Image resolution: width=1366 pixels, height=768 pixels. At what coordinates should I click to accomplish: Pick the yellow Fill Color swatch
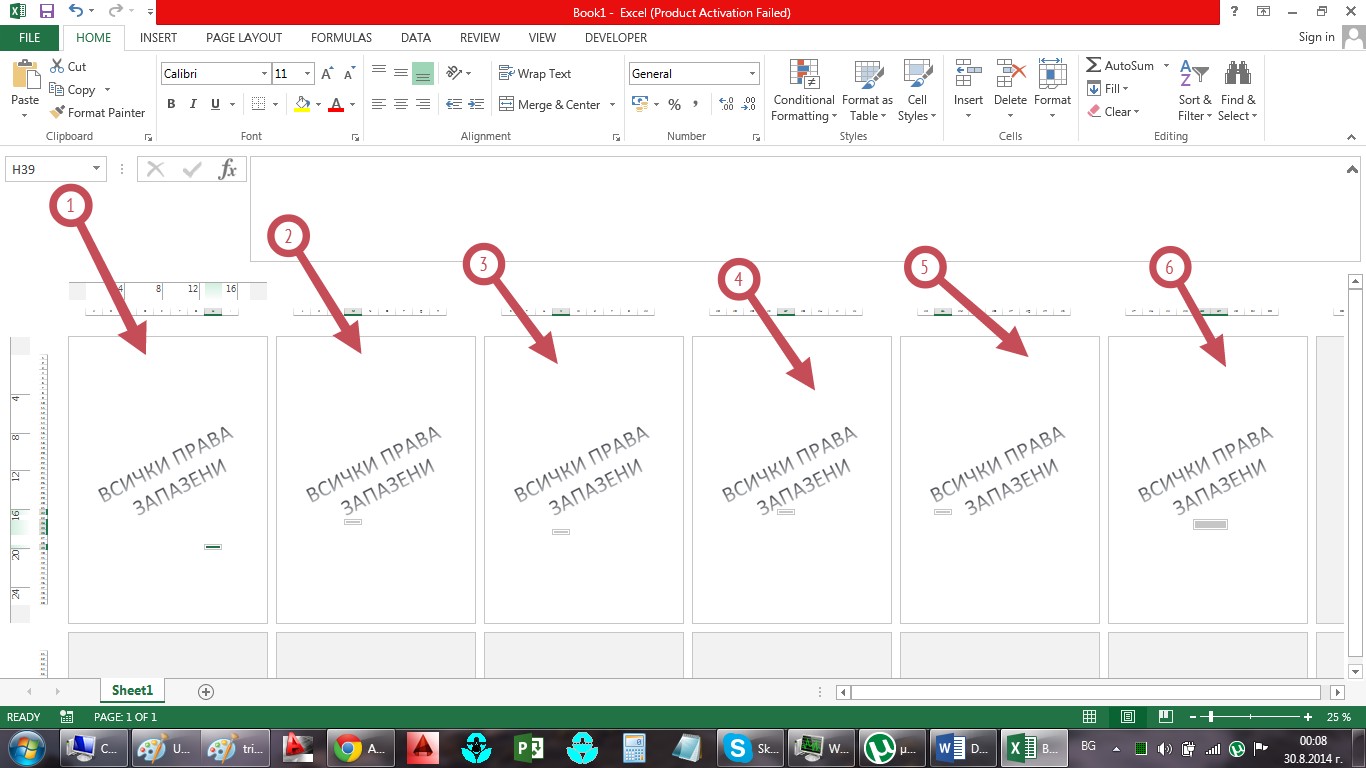302,104
